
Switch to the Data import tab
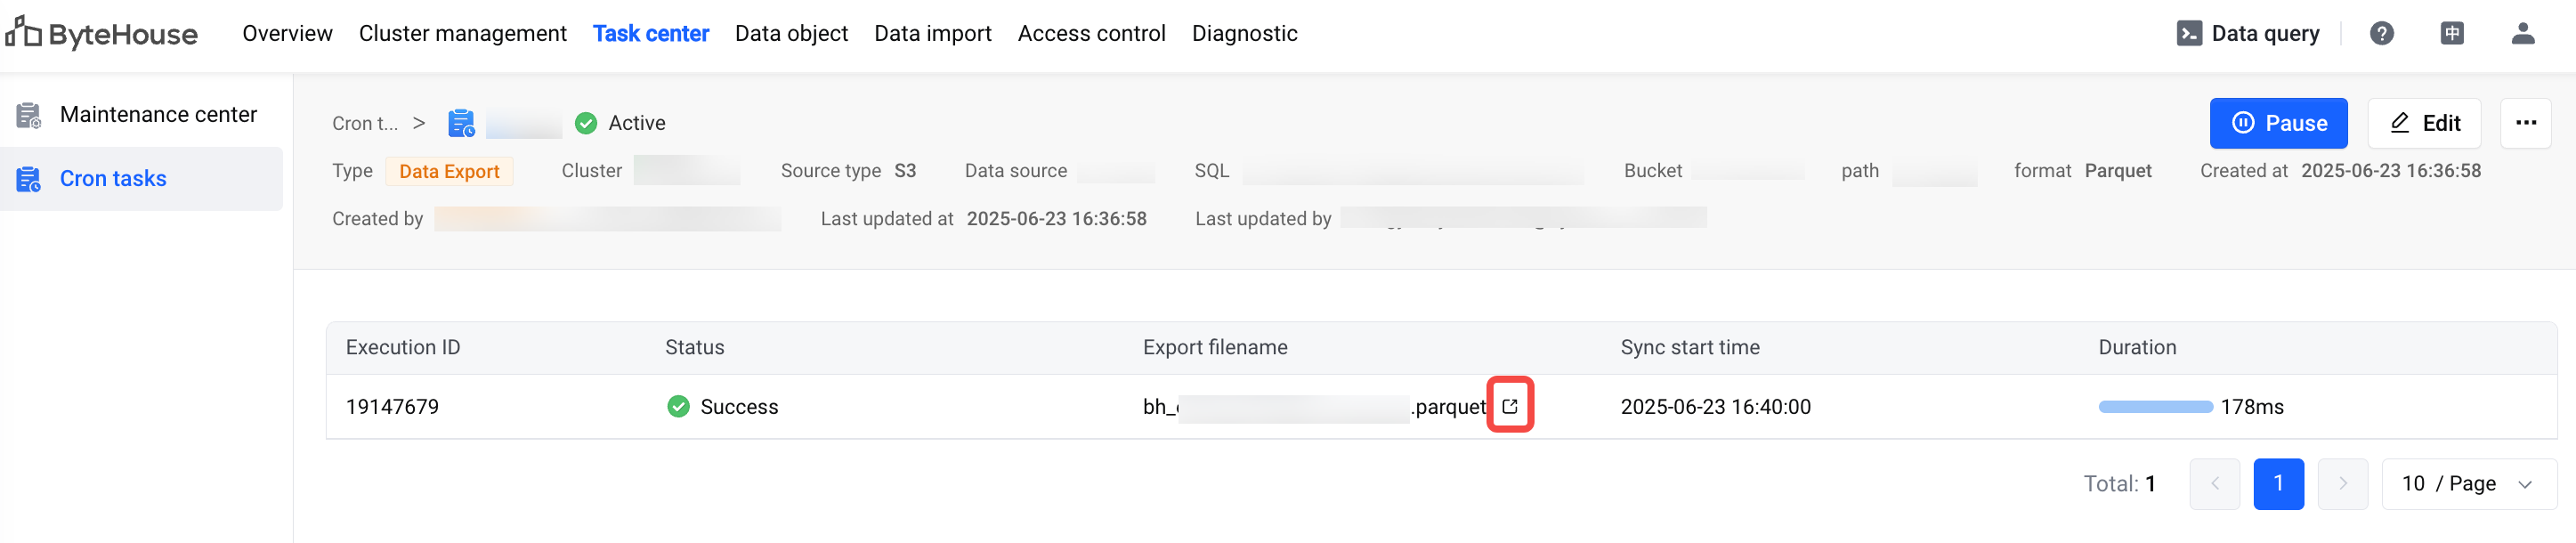(x=932, y=34)
